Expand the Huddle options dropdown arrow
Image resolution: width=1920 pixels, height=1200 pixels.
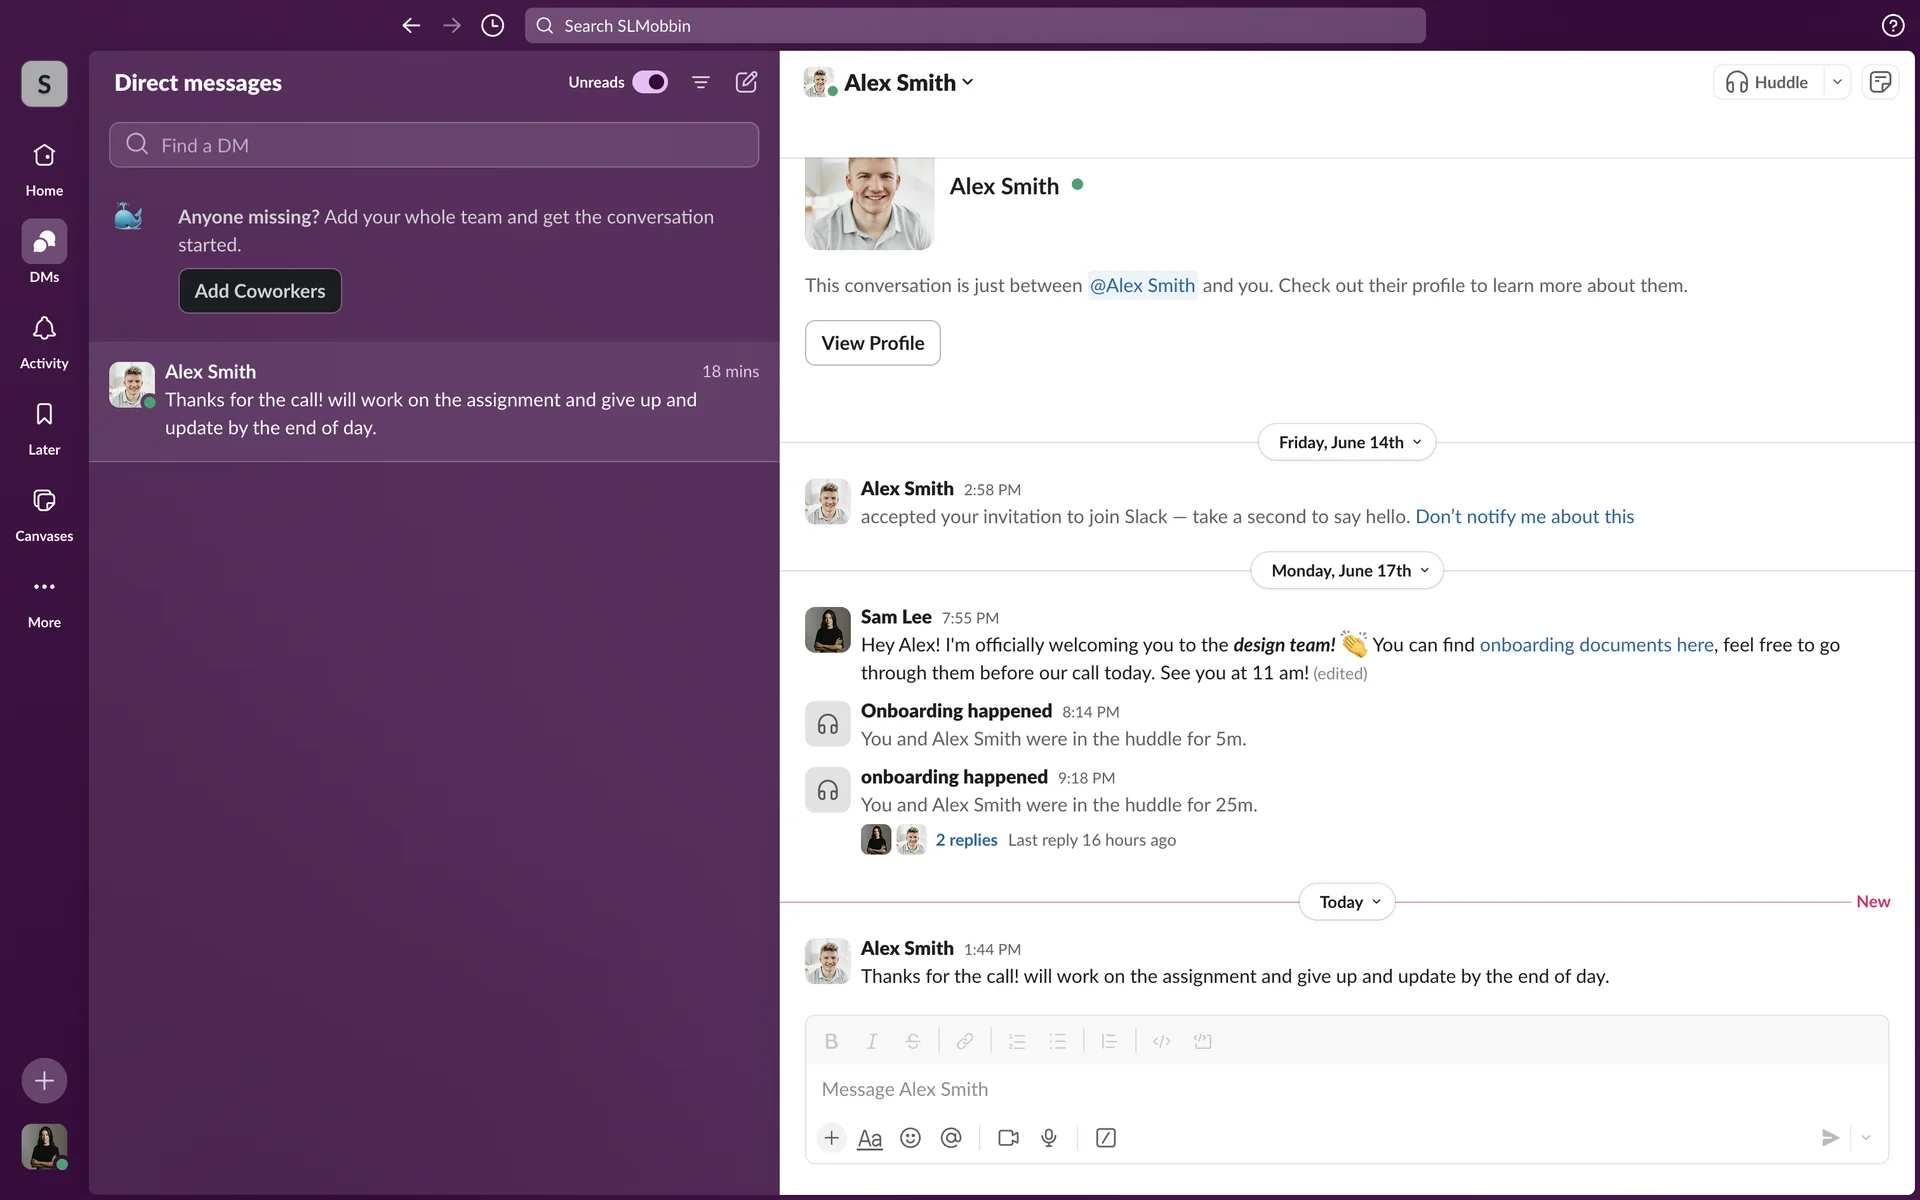[x=1837, y=82]
